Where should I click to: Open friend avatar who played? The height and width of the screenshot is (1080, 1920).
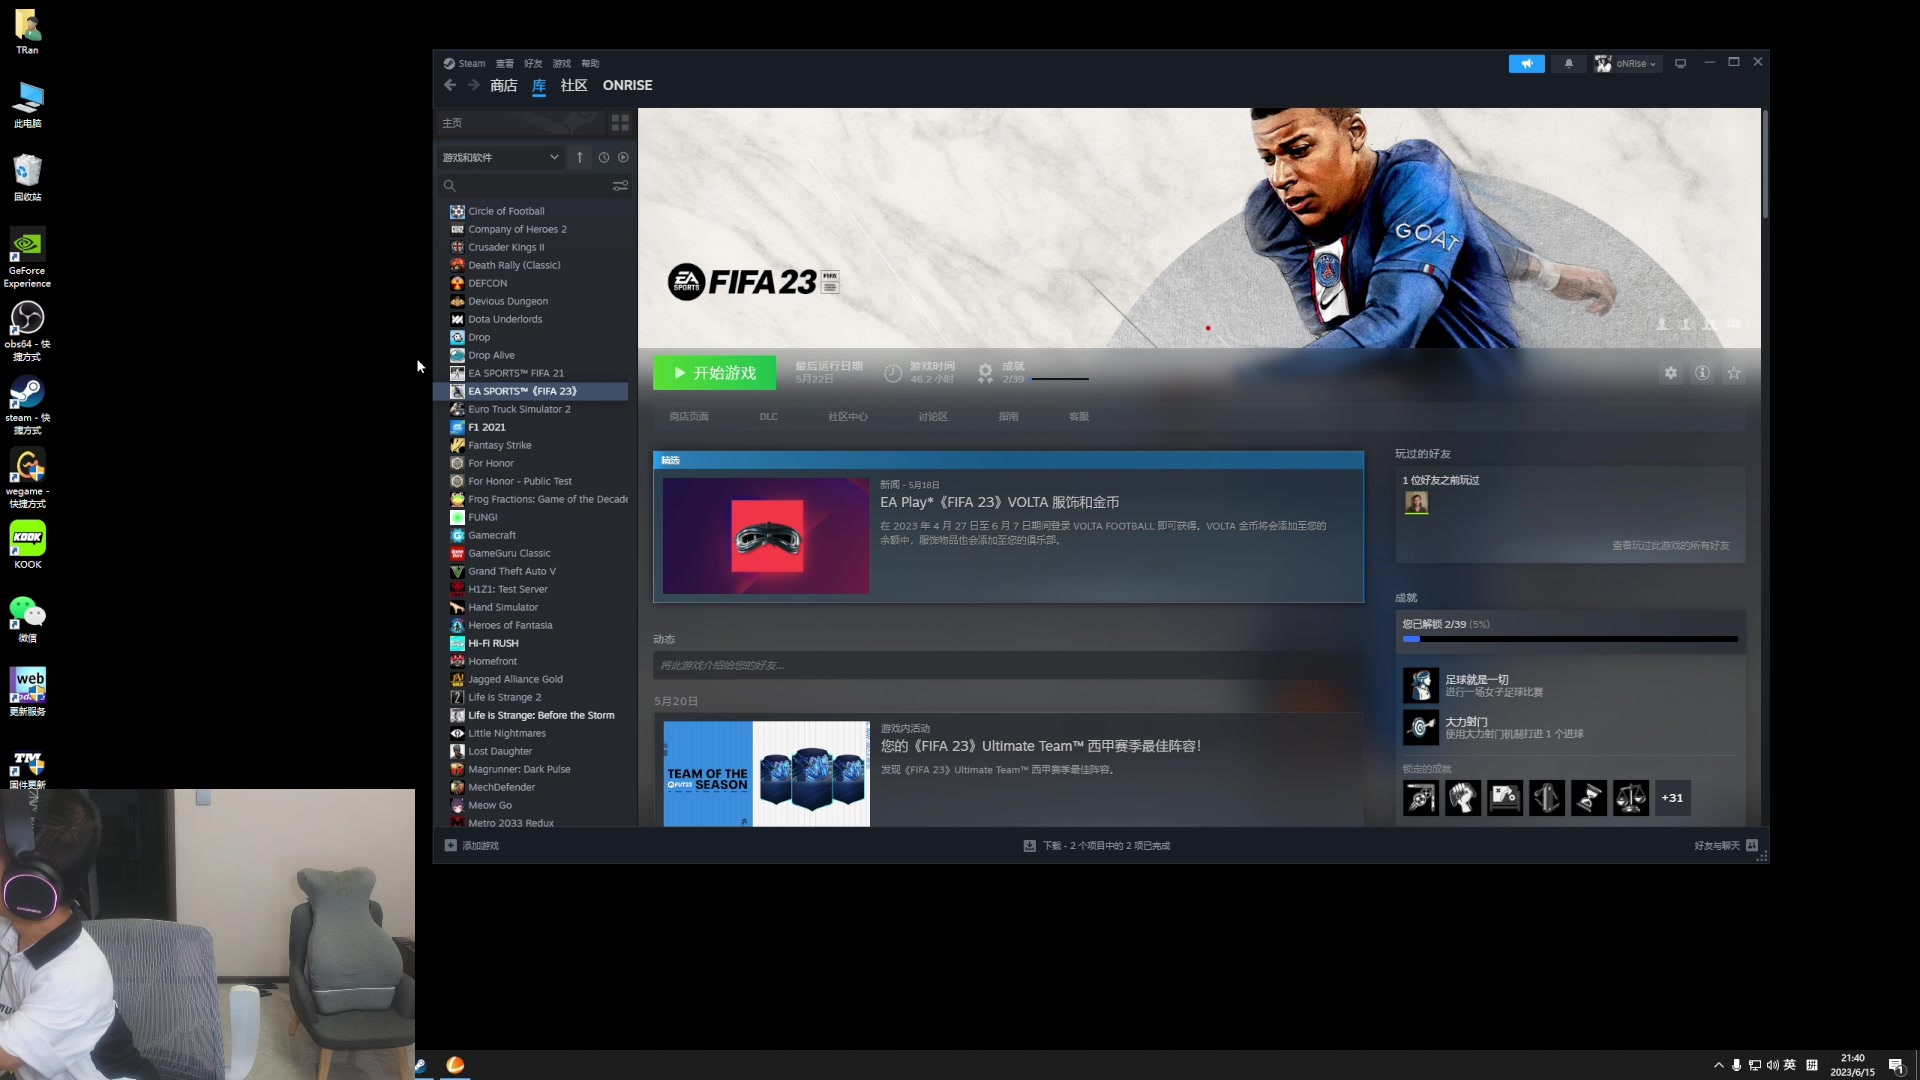click(x=1416, y=503)
